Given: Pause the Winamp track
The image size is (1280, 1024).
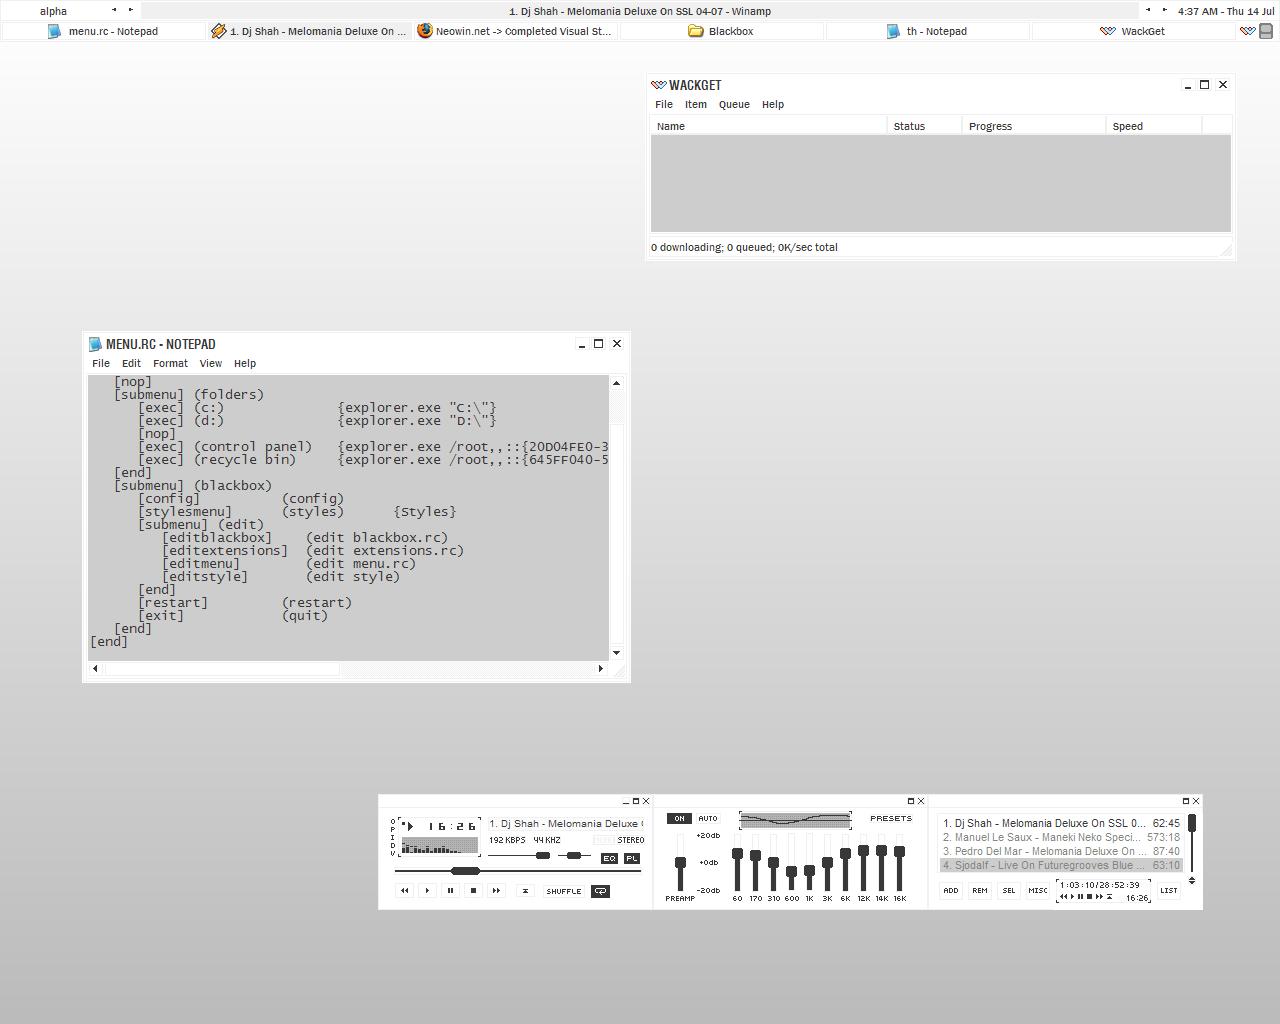Looking at the screenshot, I should [450, 891].
